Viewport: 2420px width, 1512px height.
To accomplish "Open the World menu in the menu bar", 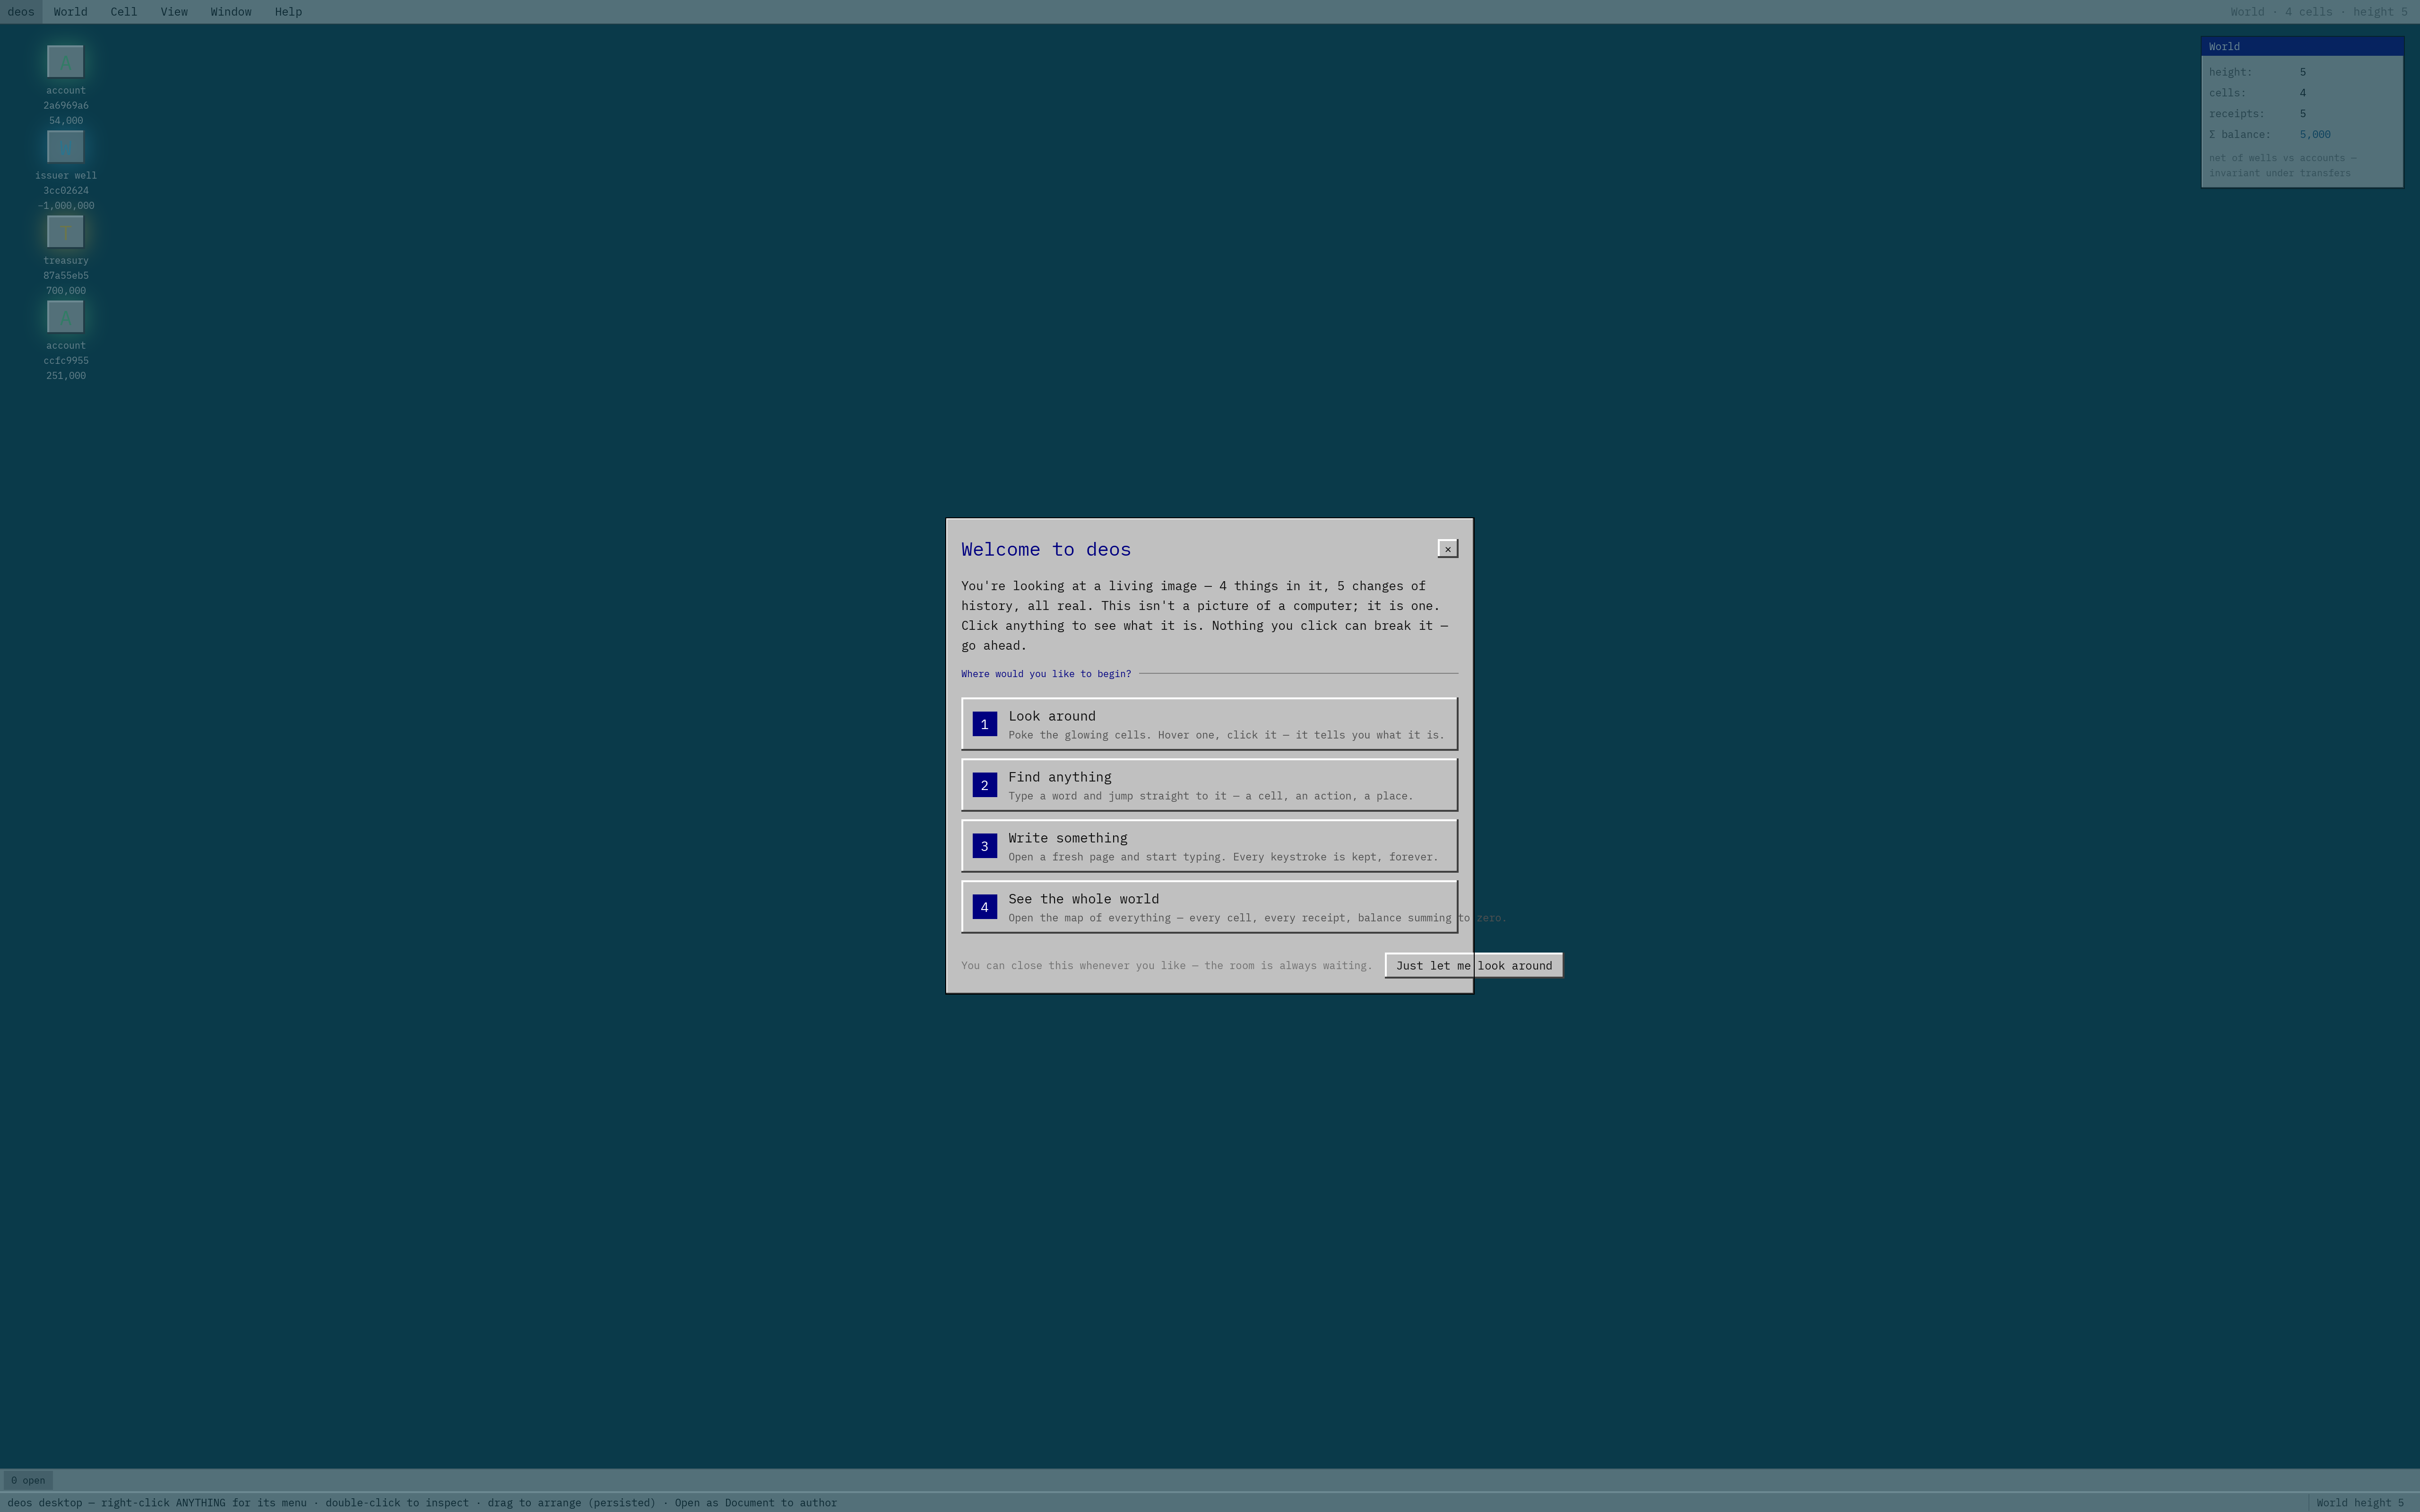I will pos(70,12).
